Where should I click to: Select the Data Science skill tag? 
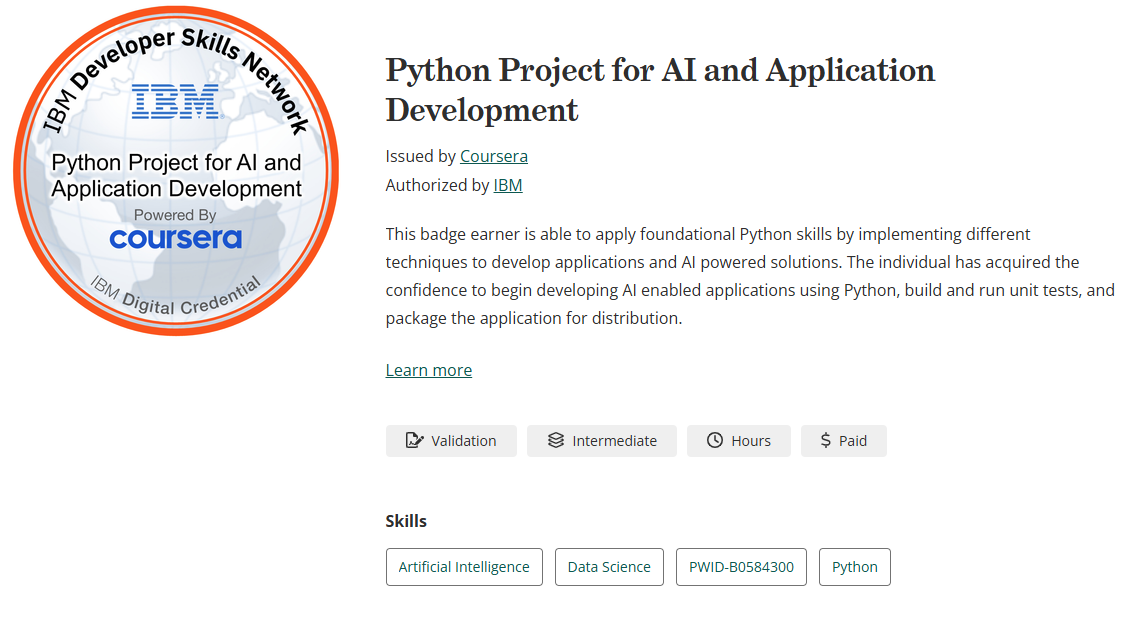[x=609, y=567]
